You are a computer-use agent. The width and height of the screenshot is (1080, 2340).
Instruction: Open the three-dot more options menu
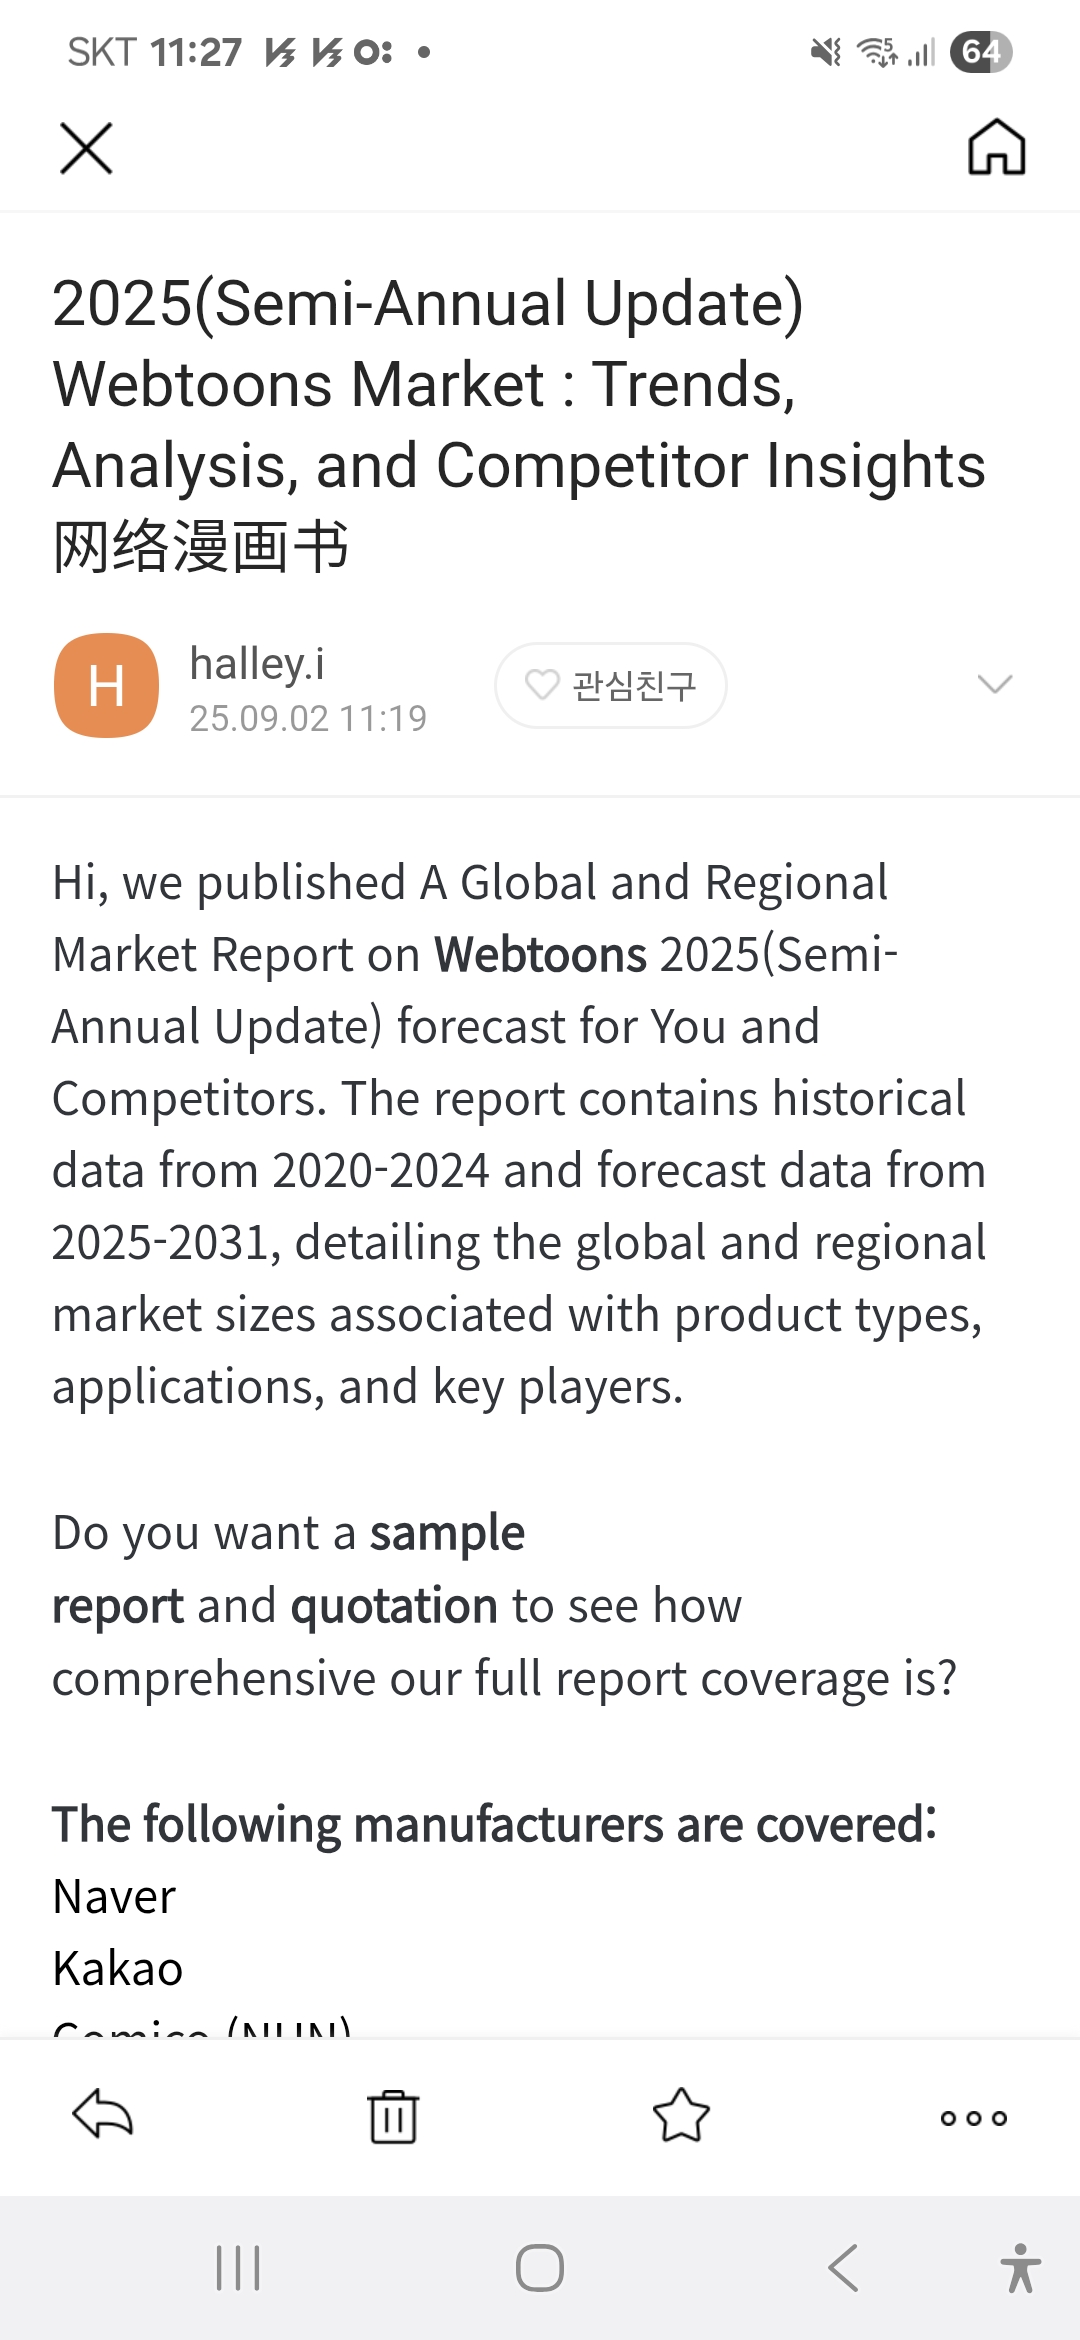click(973, 2117)
